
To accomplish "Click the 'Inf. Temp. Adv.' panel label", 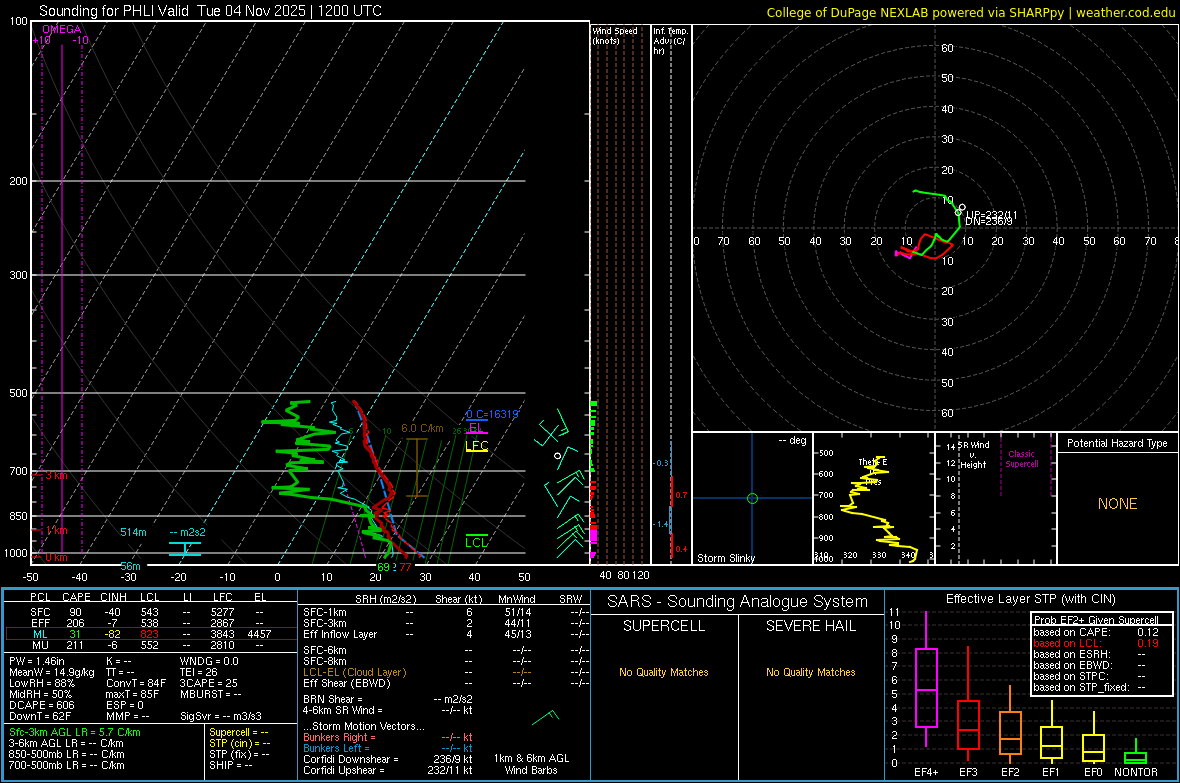I will (670, 41).
